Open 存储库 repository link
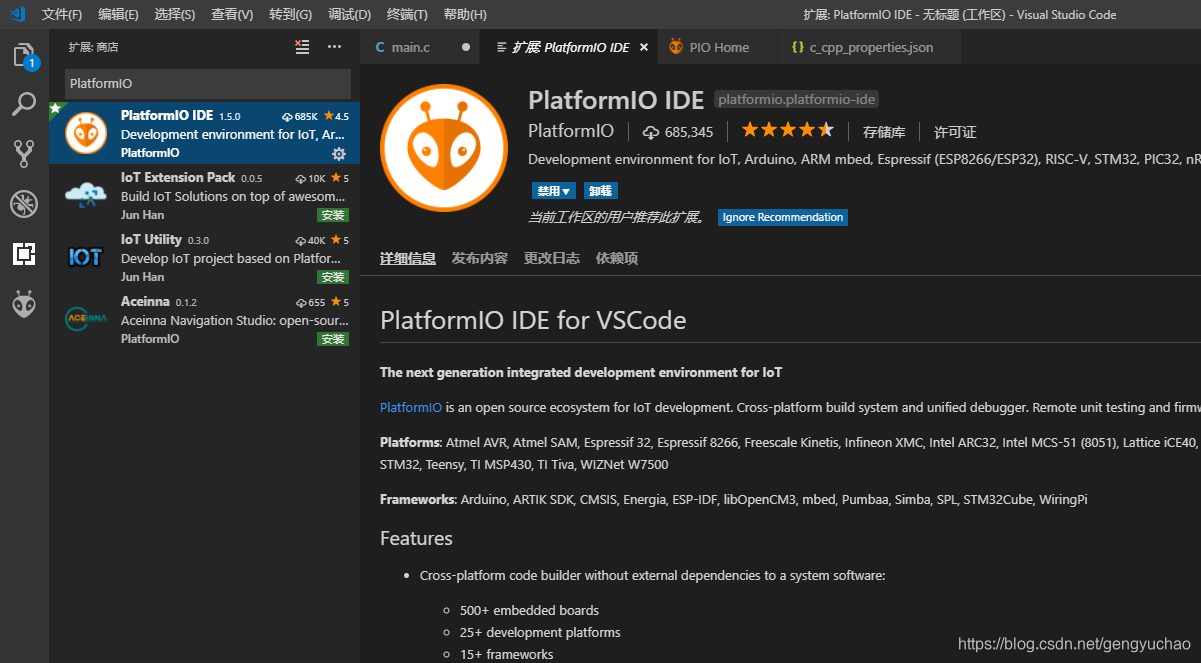Screen dimensions: 1201x663 (x=884, y=132)
